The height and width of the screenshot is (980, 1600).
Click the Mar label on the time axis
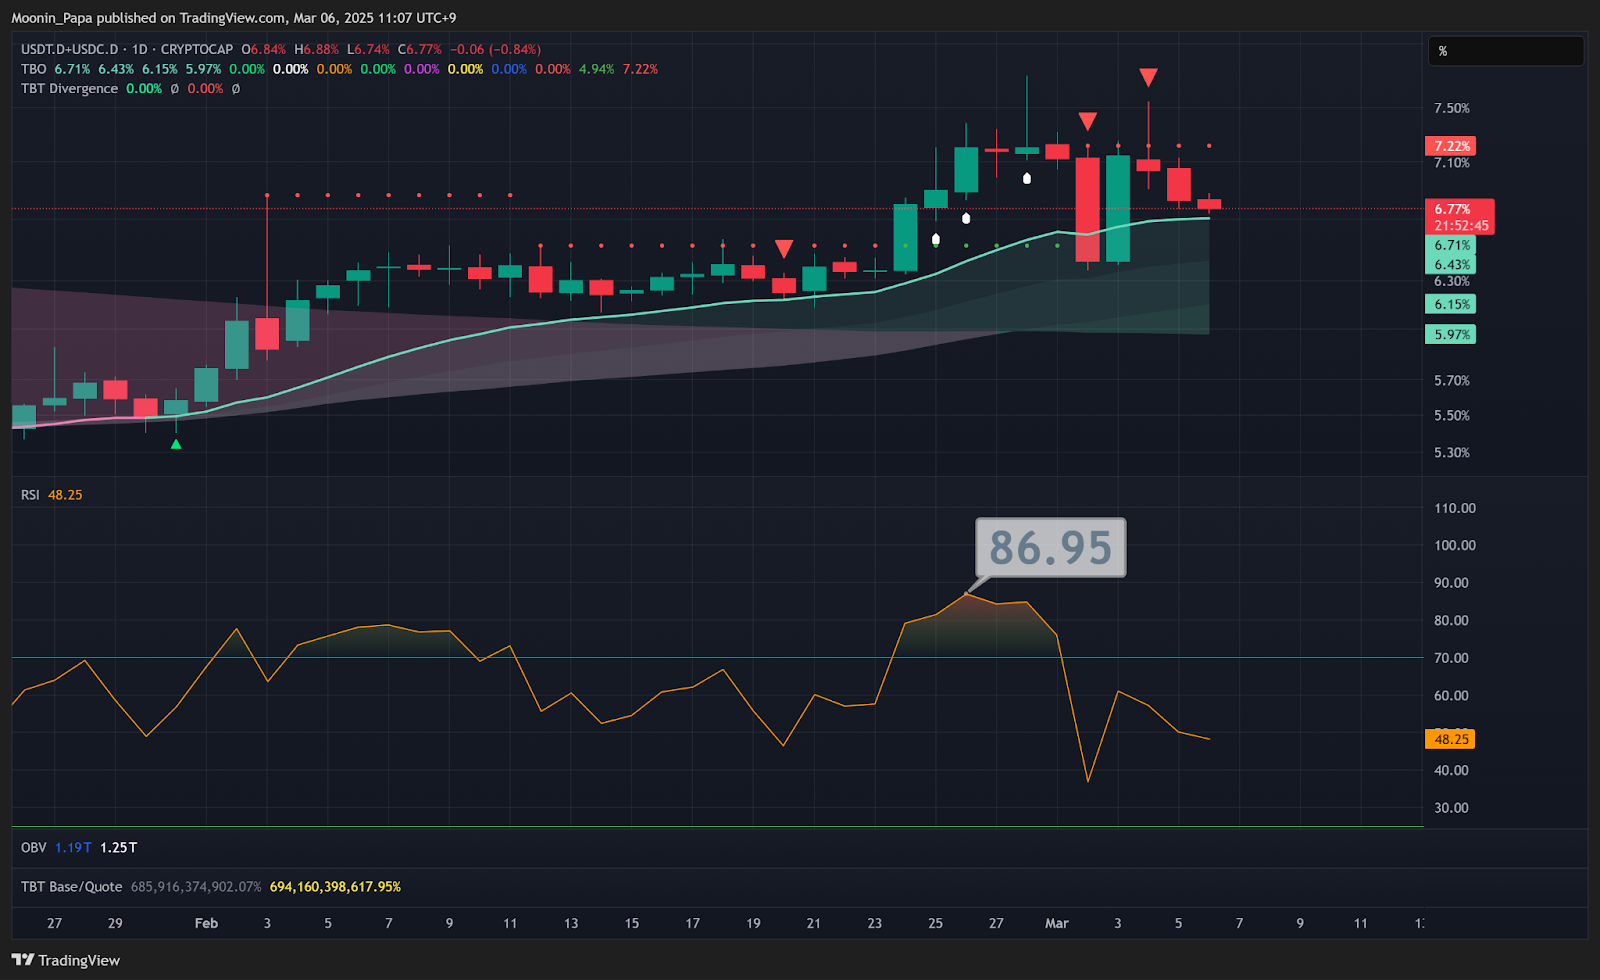pyautogui.click(x=1056, y=923)
